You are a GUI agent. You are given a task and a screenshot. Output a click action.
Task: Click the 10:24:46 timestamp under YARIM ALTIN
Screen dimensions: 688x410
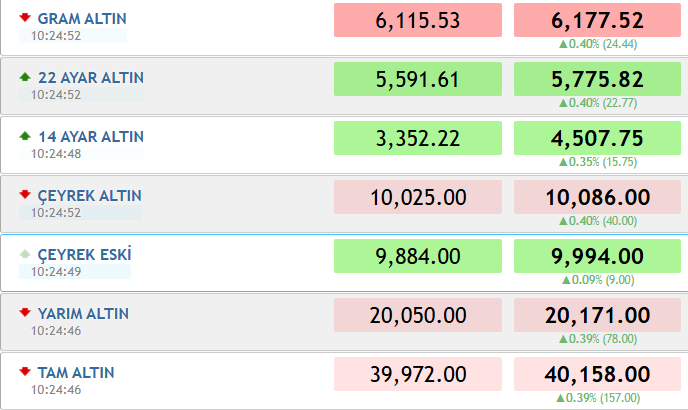[x=56, y=331]
